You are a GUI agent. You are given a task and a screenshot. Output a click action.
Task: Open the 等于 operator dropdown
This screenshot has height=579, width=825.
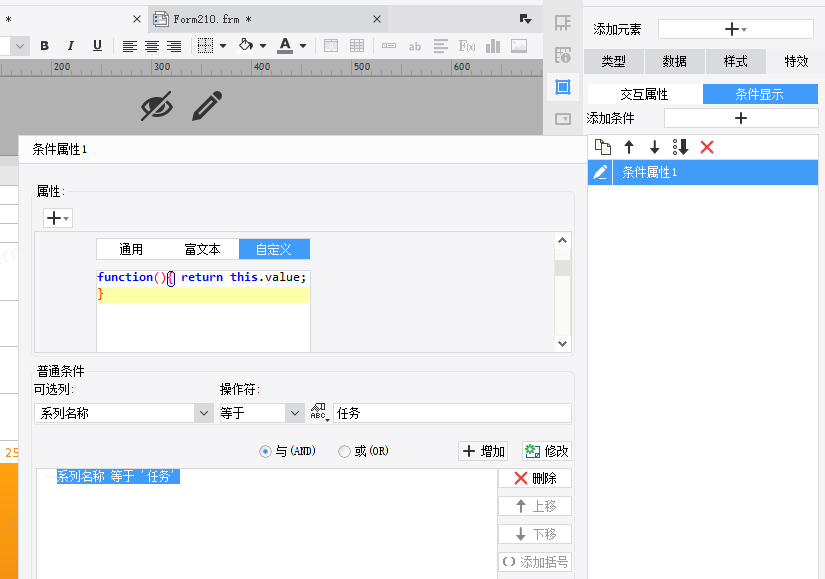294,413
